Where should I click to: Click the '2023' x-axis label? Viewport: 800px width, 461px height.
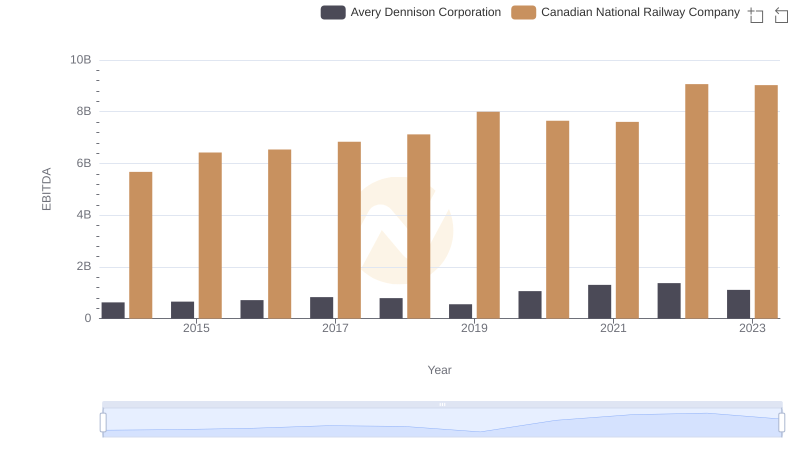tap(753, 328)
